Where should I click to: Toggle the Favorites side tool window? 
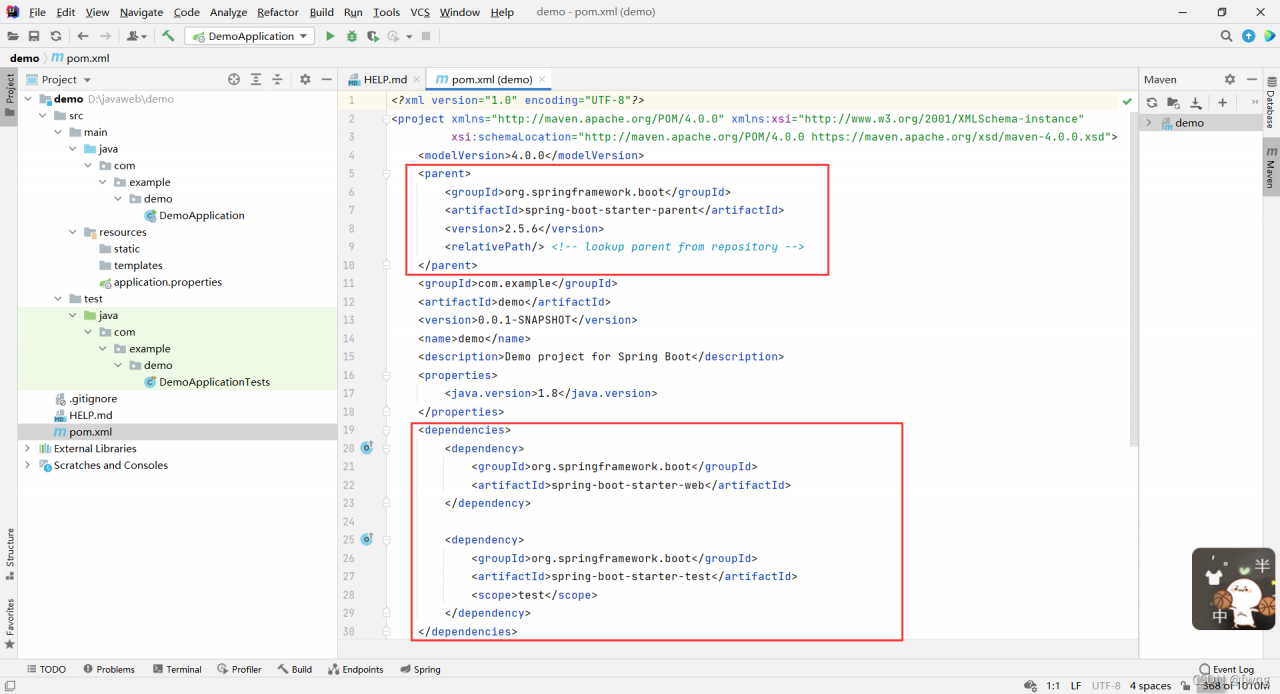pos(9,623)
